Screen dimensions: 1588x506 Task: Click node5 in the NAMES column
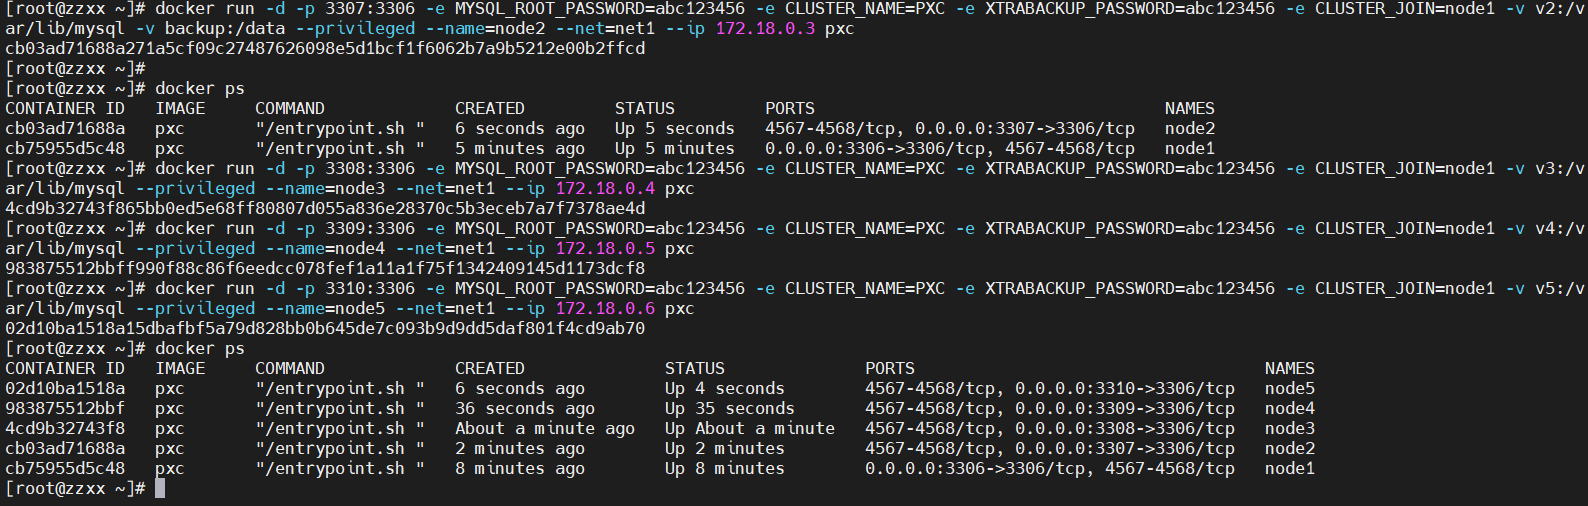[x=1290, y=388]
